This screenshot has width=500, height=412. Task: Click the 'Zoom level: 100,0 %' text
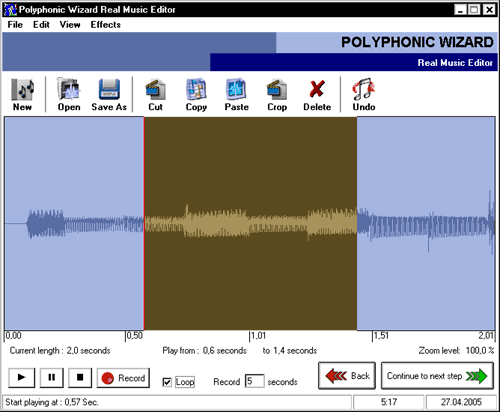point(456,351)
